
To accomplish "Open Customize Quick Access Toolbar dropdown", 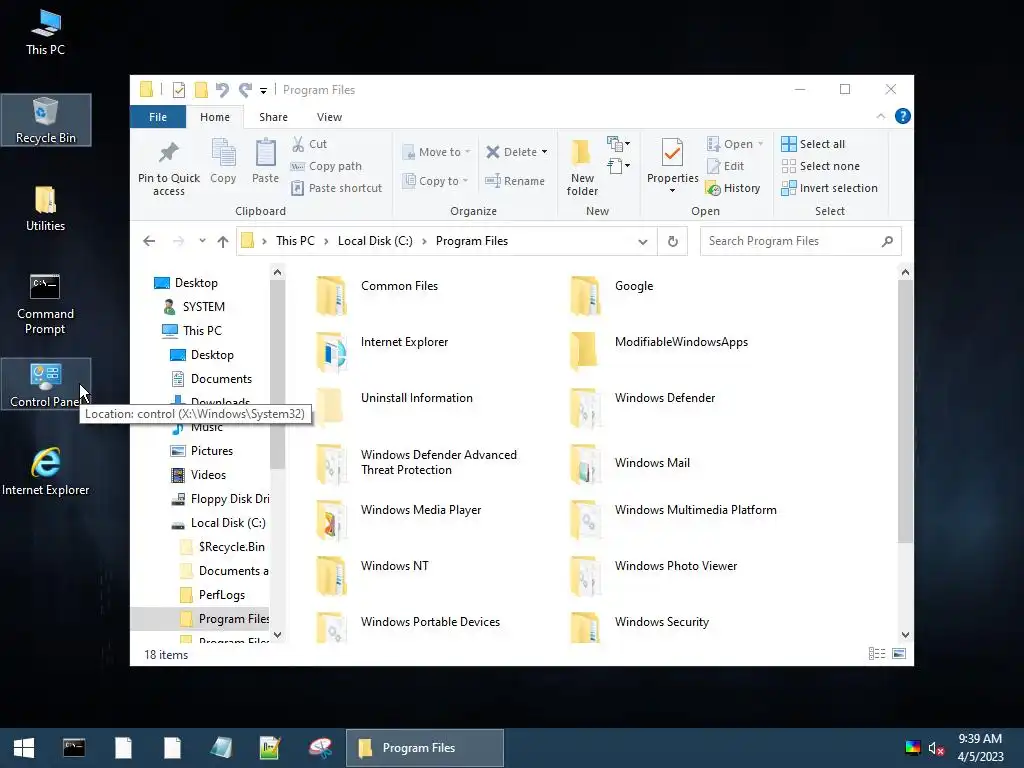I will (263, 91).
